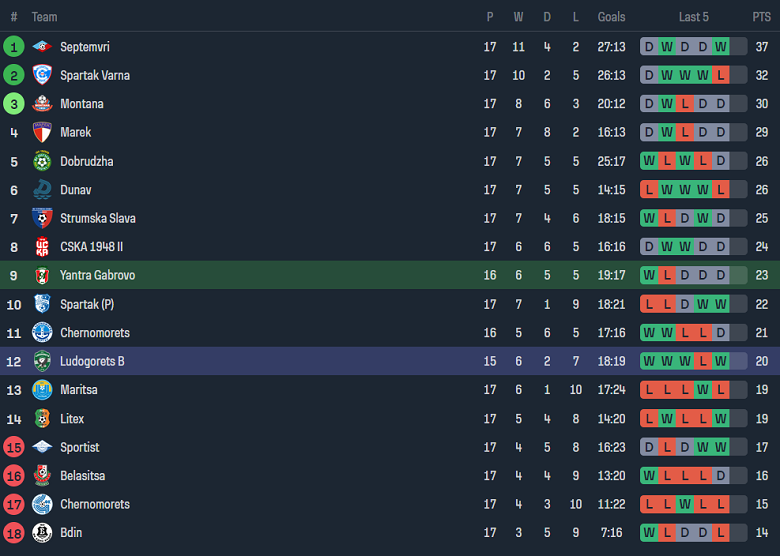Click the green position 1 badge
This screenshot has width=780, height=556.
tap(14, 47)
